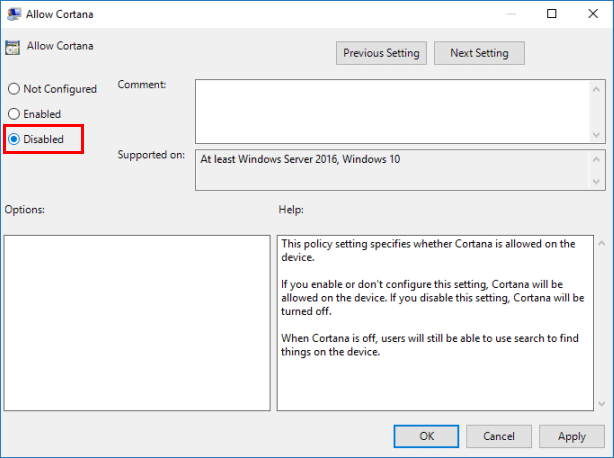The image size is (614, 458).
Task: Click the help text 'This policy setting specifies'
Action: [428, 251]
